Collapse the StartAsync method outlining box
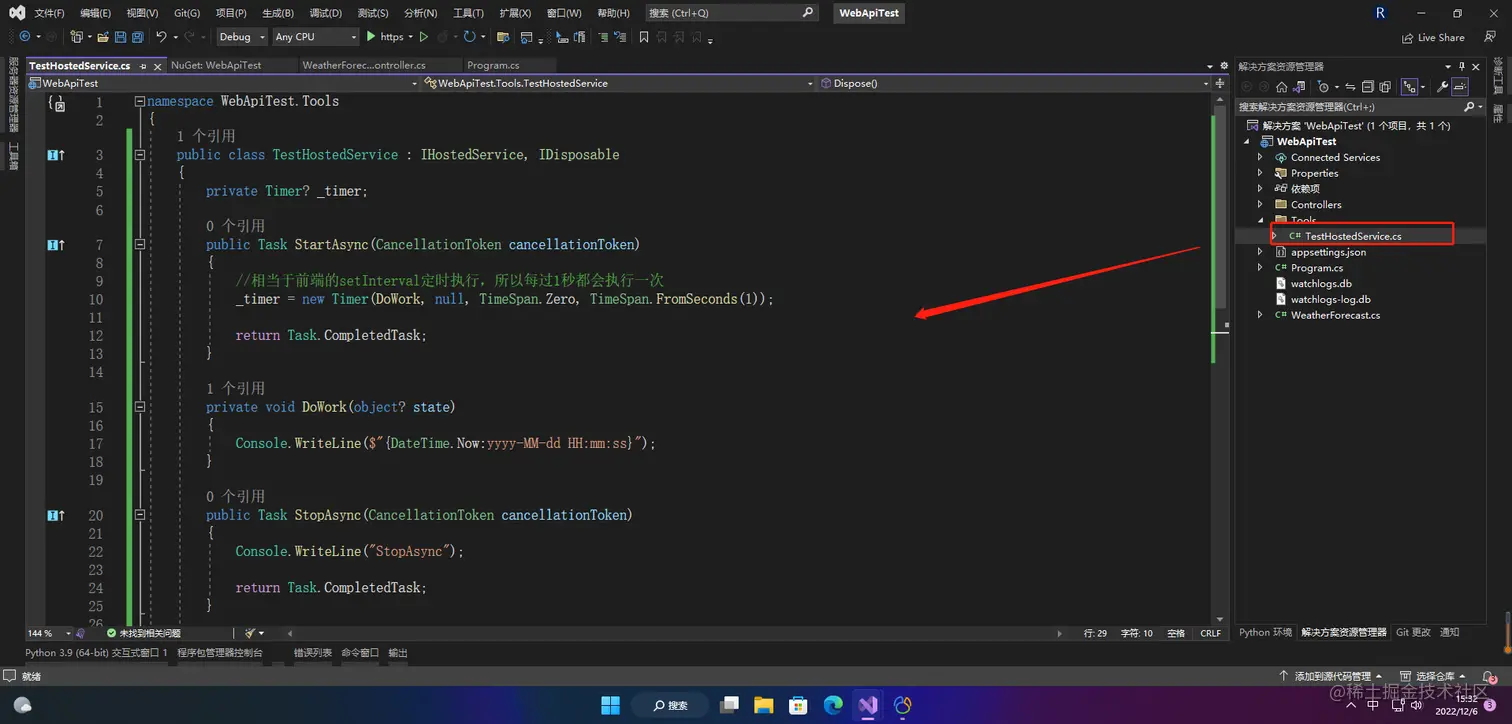Image resolution: width=1512 pixels, height=724 pixels. pos(140,245)
